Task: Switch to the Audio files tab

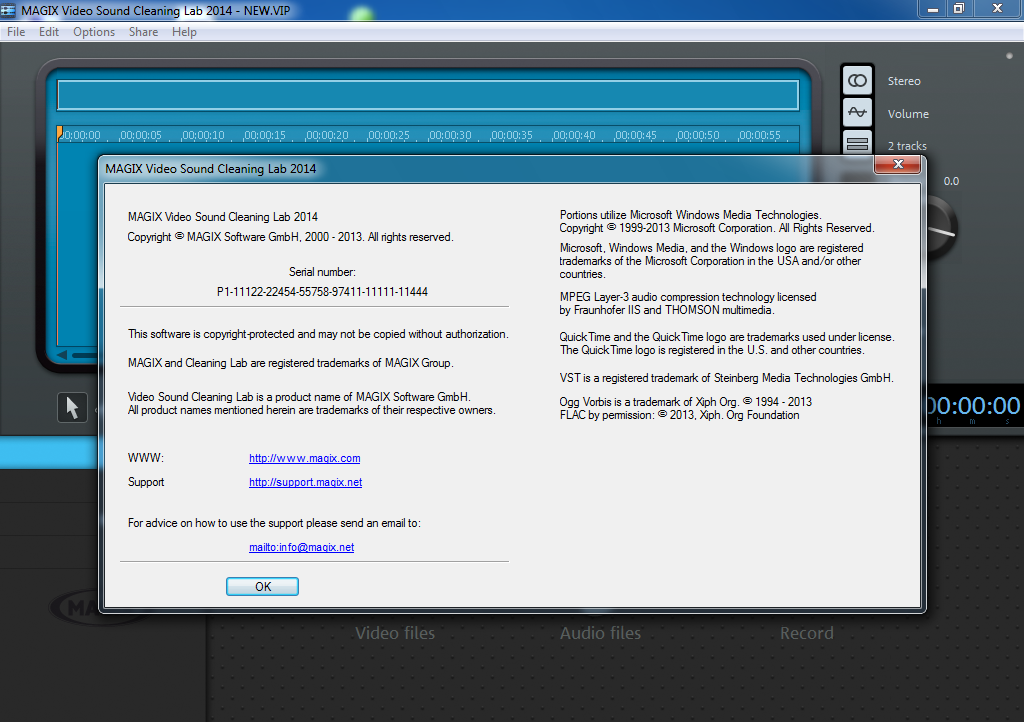Action: (x=600, y=633)
